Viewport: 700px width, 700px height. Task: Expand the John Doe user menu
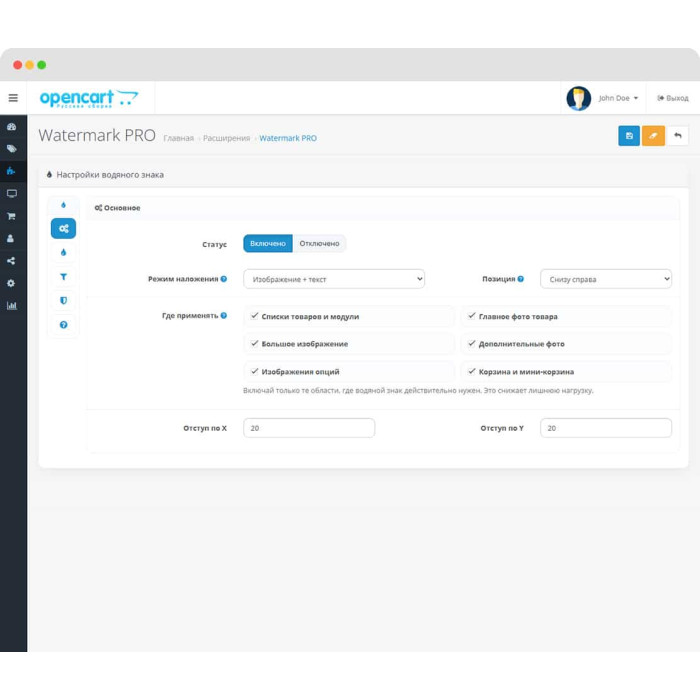[x=618, y=98]
